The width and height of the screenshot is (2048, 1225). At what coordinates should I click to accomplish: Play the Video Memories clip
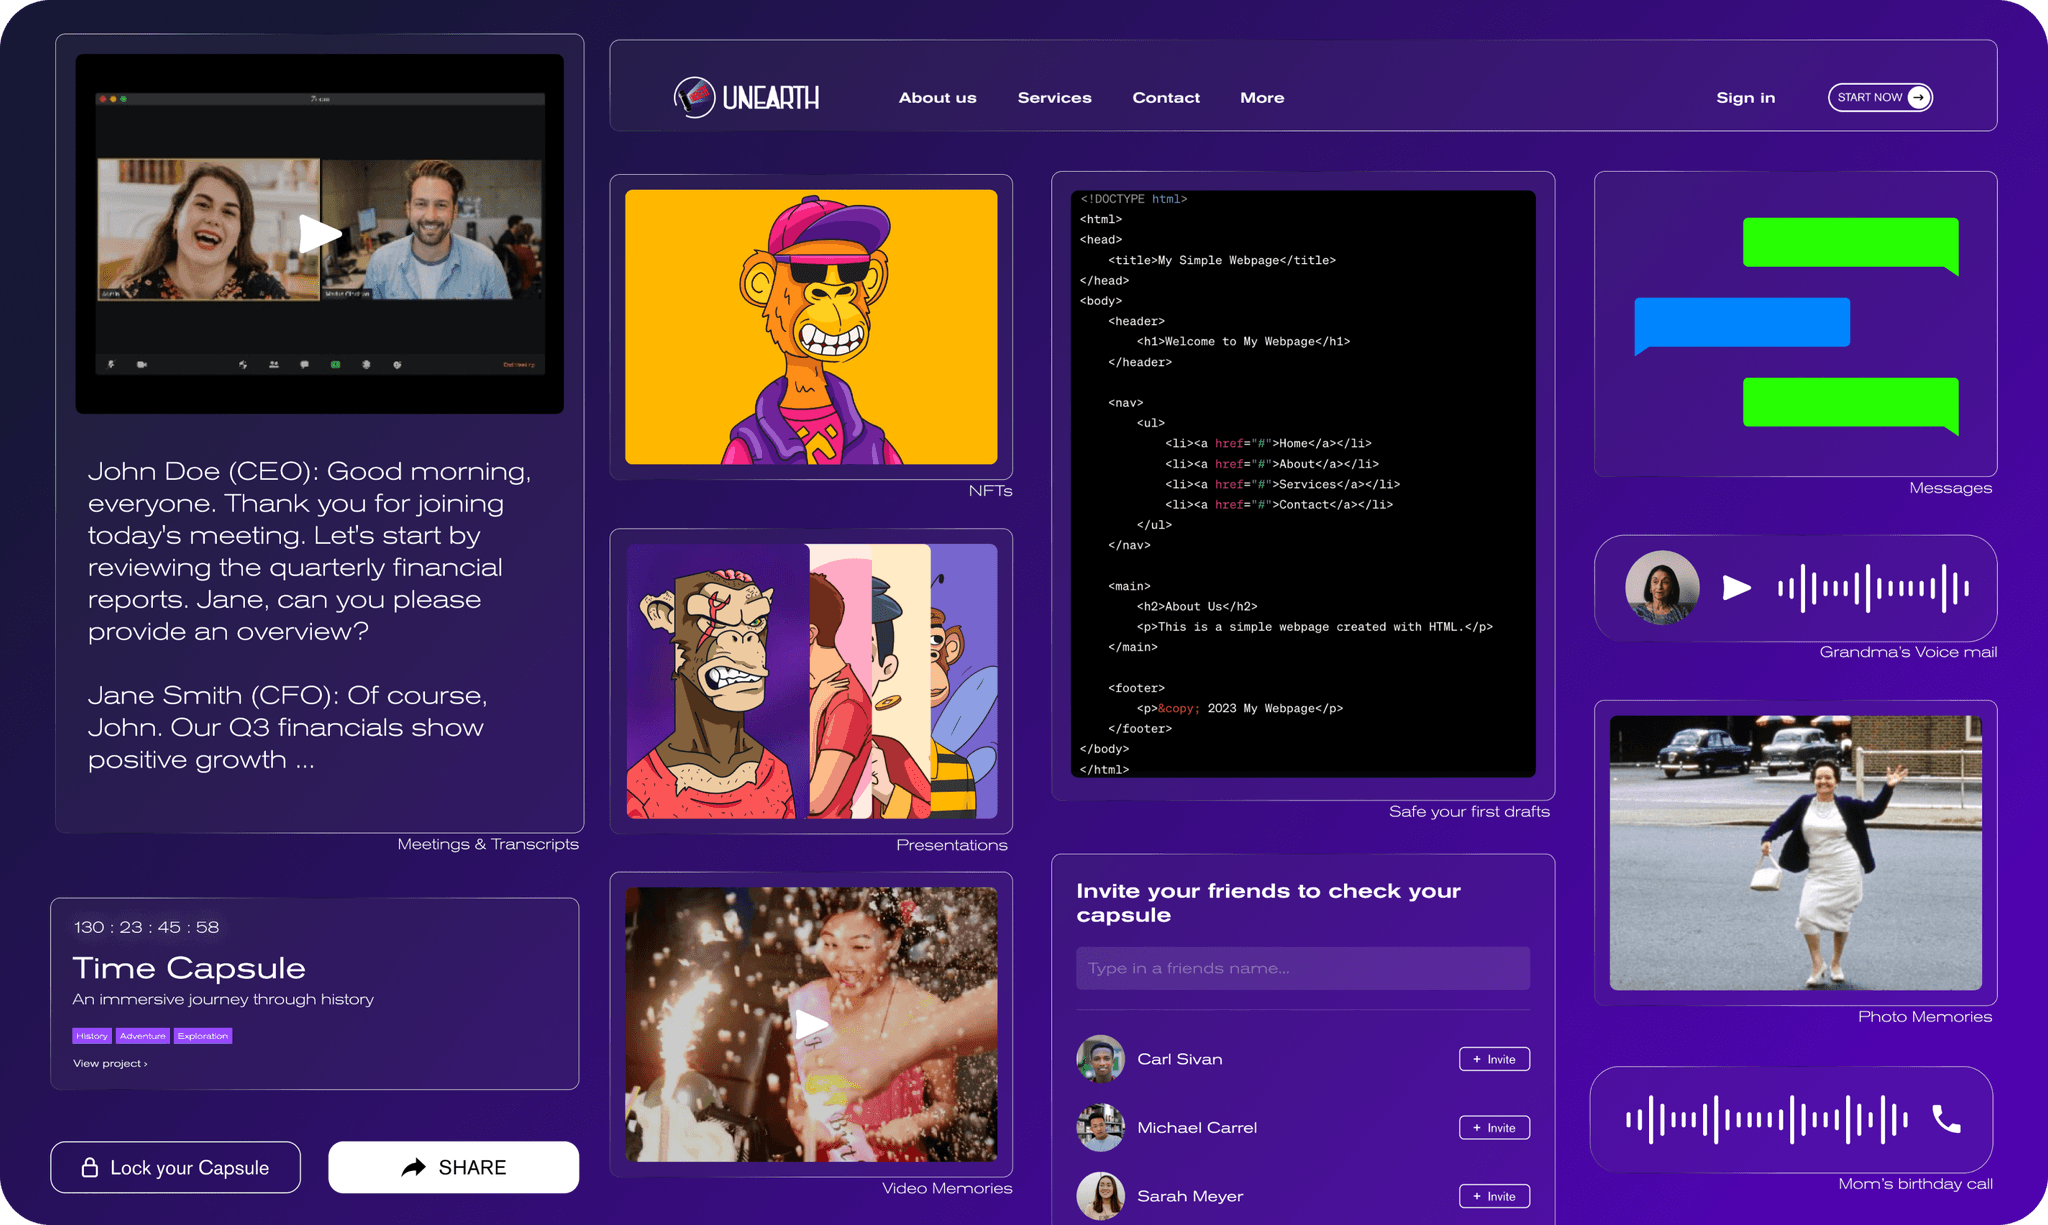[811, 1024]
